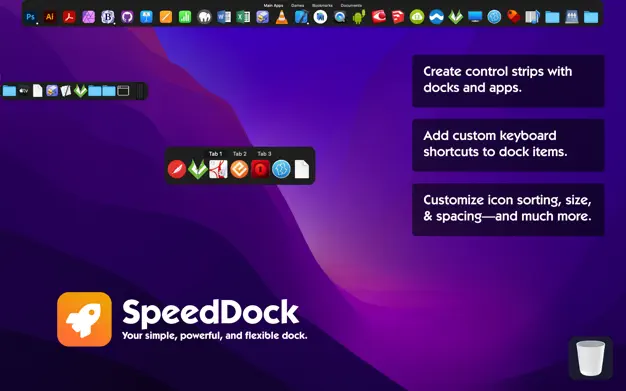The width and height of the screenshot is (626, 391).
Task: Open the orange Pages icon
Action: (166, 17)
